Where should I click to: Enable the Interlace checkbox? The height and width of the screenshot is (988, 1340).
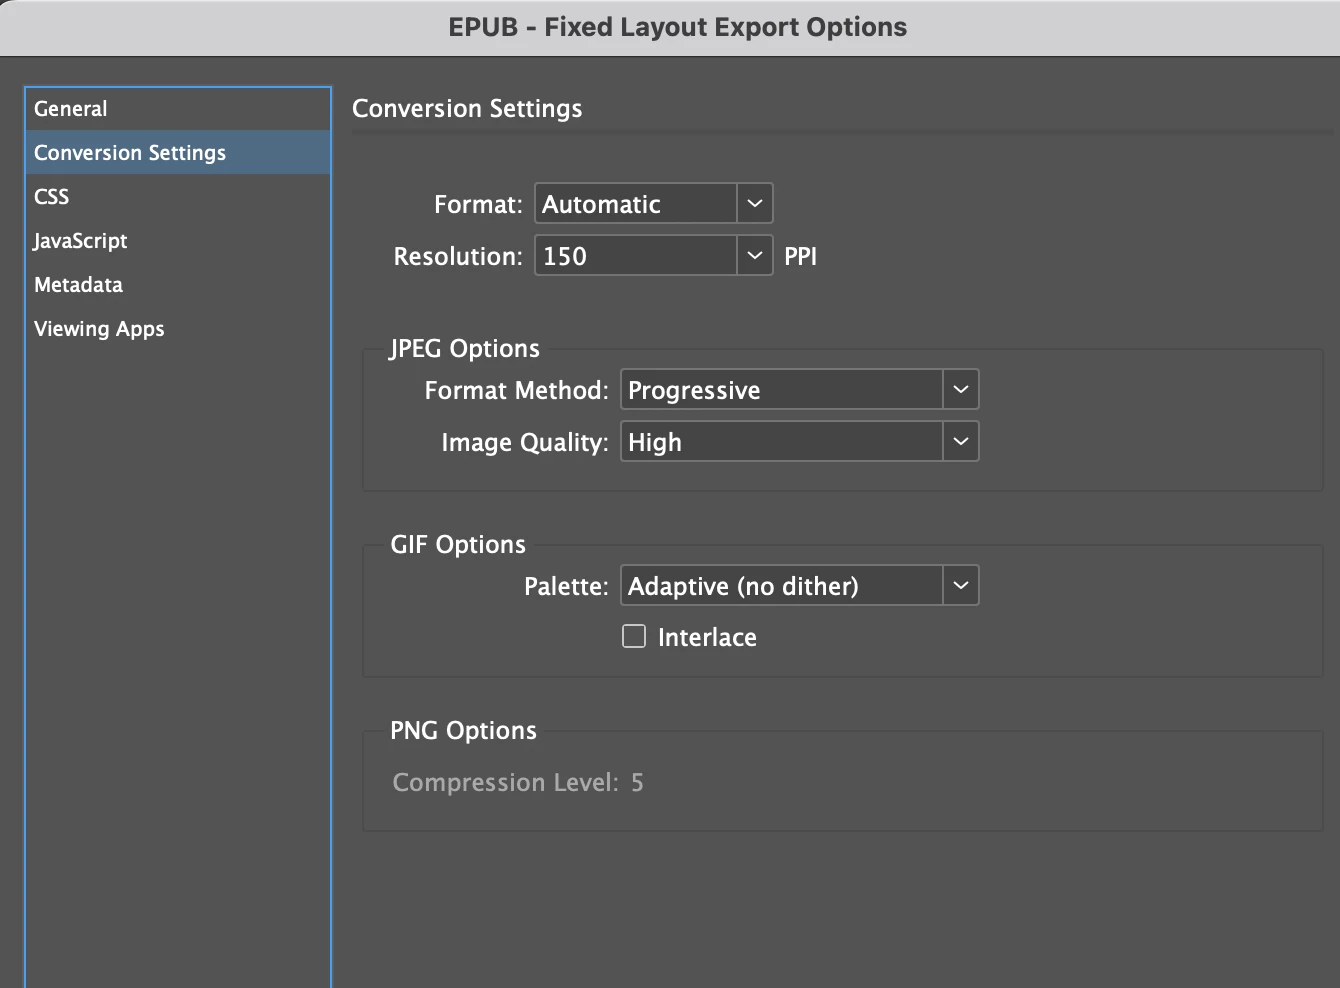(634, 637)
